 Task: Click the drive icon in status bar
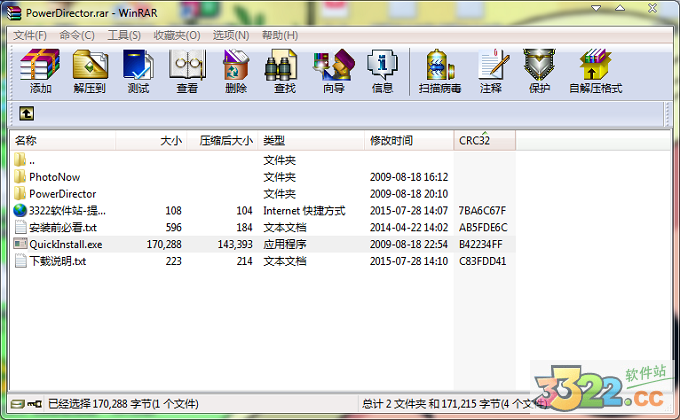click(17, 404)
